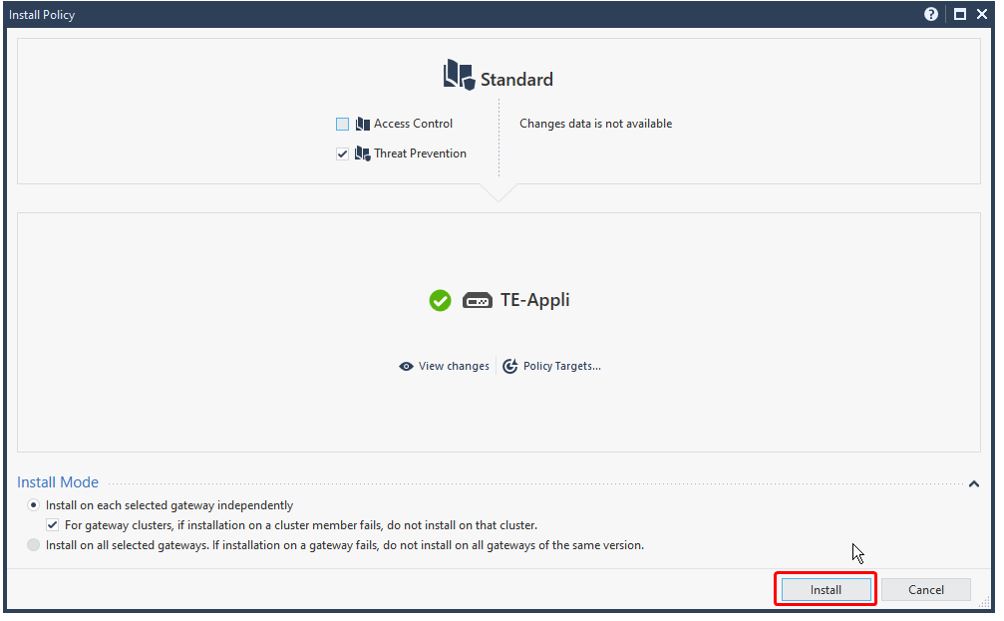Select the TE-Appli gateway name

[535, 300]
